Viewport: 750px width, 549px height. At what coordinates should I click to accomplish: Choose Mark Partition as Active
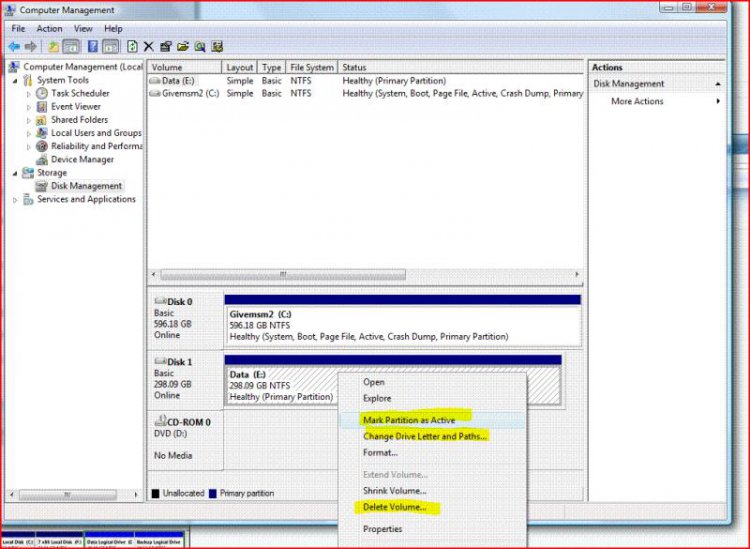[x=408, y=420]
